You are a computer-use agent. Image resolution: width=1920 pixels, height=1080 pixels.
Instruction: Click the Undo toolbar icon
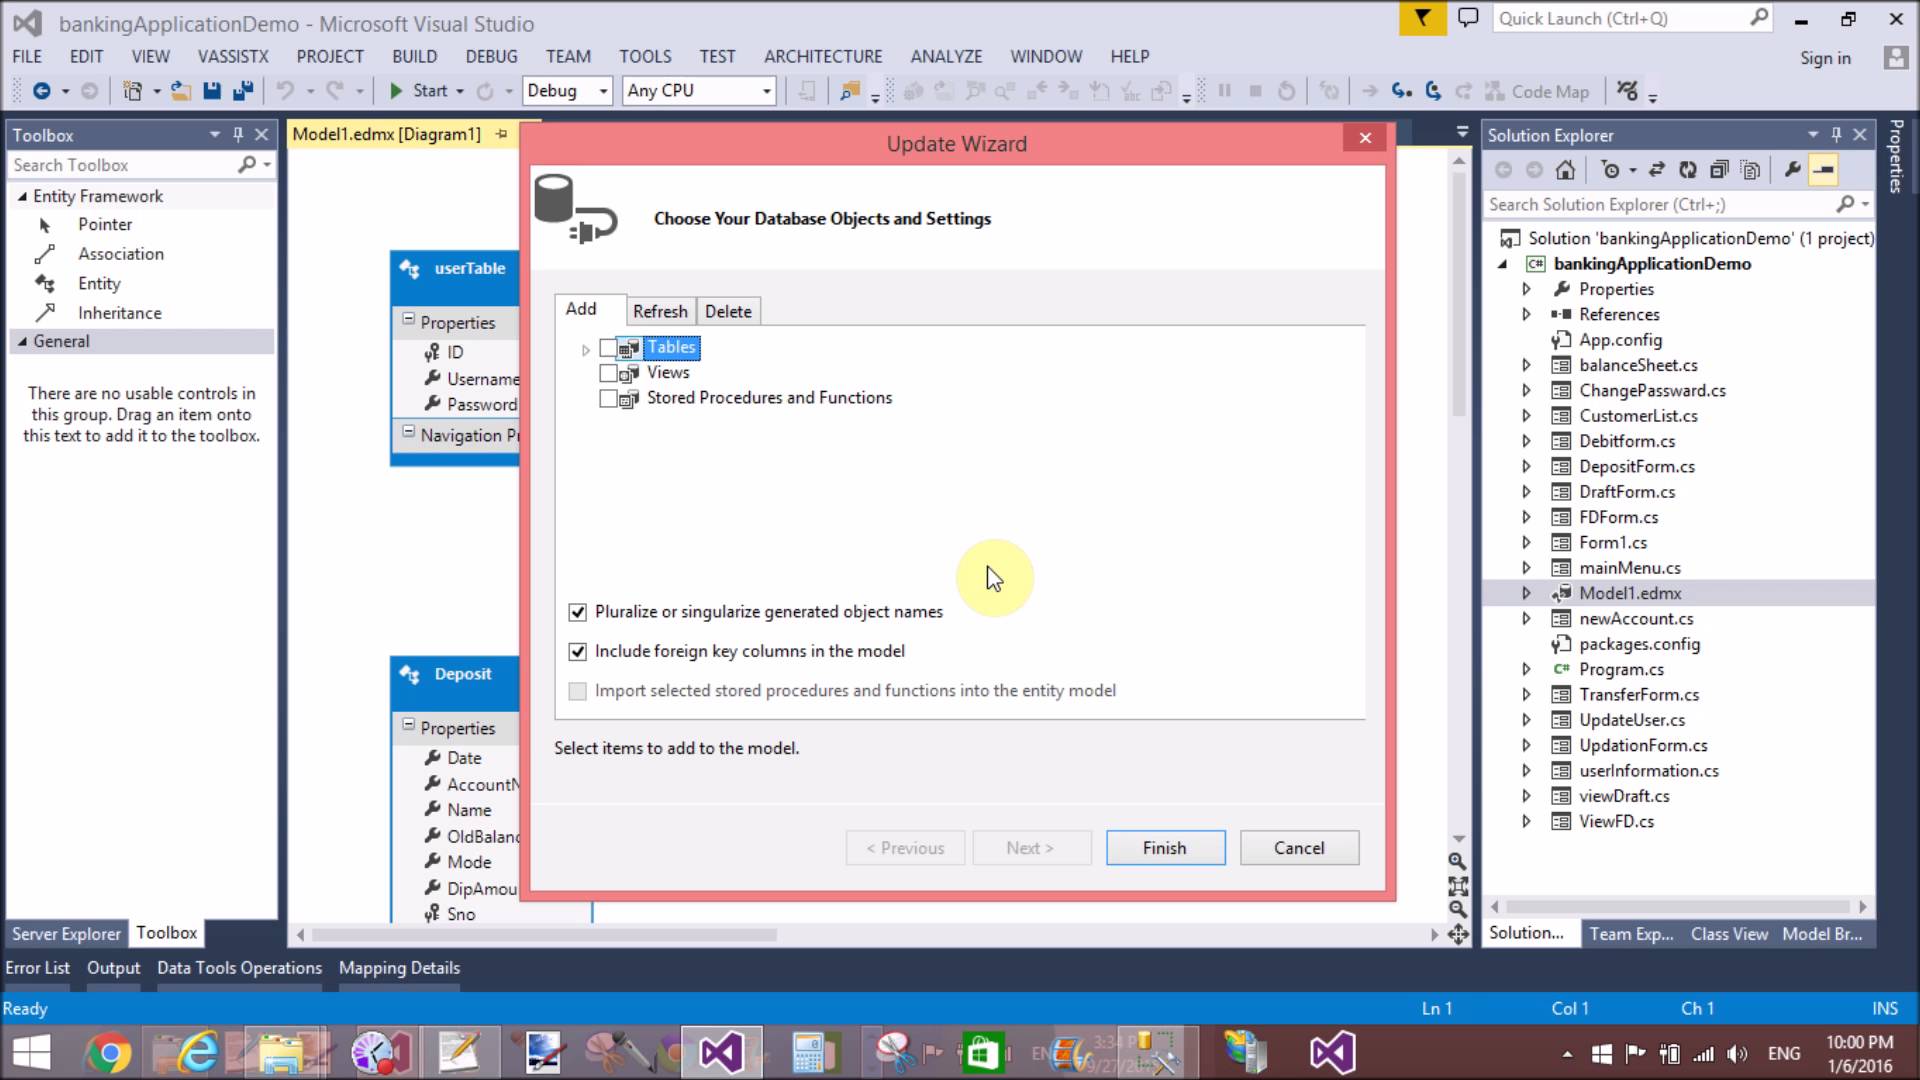(x=285, y=91)
